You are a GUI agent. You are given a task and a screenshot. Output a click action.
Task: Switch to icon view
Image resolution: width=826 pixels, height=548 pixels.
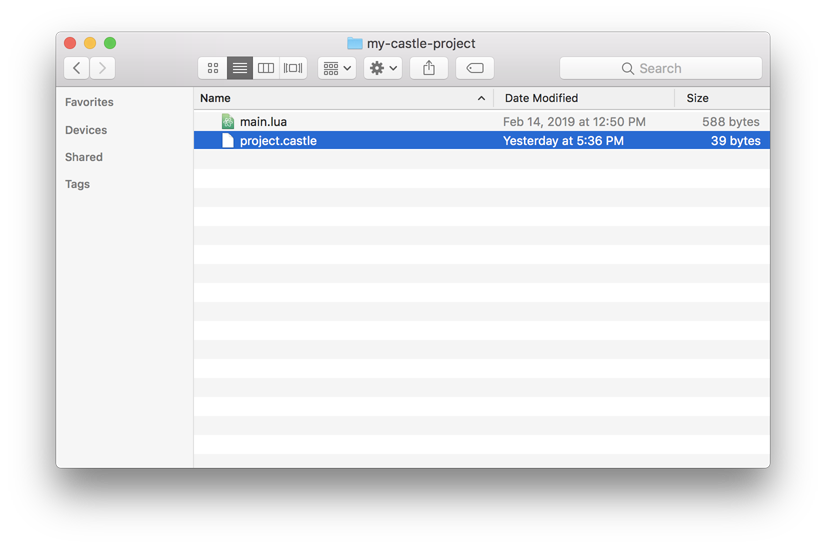pos(213,68)
